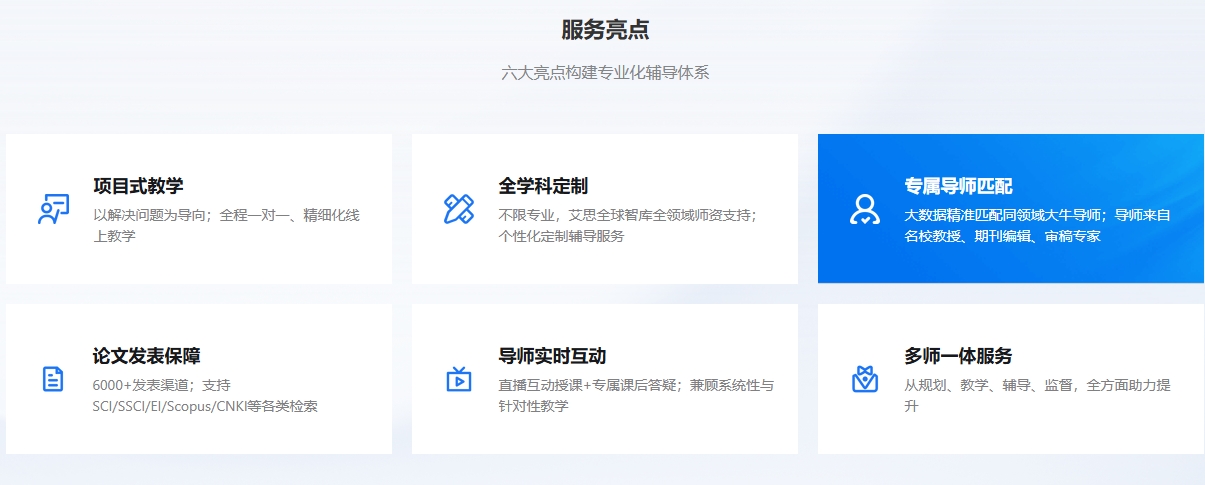Open the 全学科定制 card title
The image size is (1205, 485).
coord(543,186)
